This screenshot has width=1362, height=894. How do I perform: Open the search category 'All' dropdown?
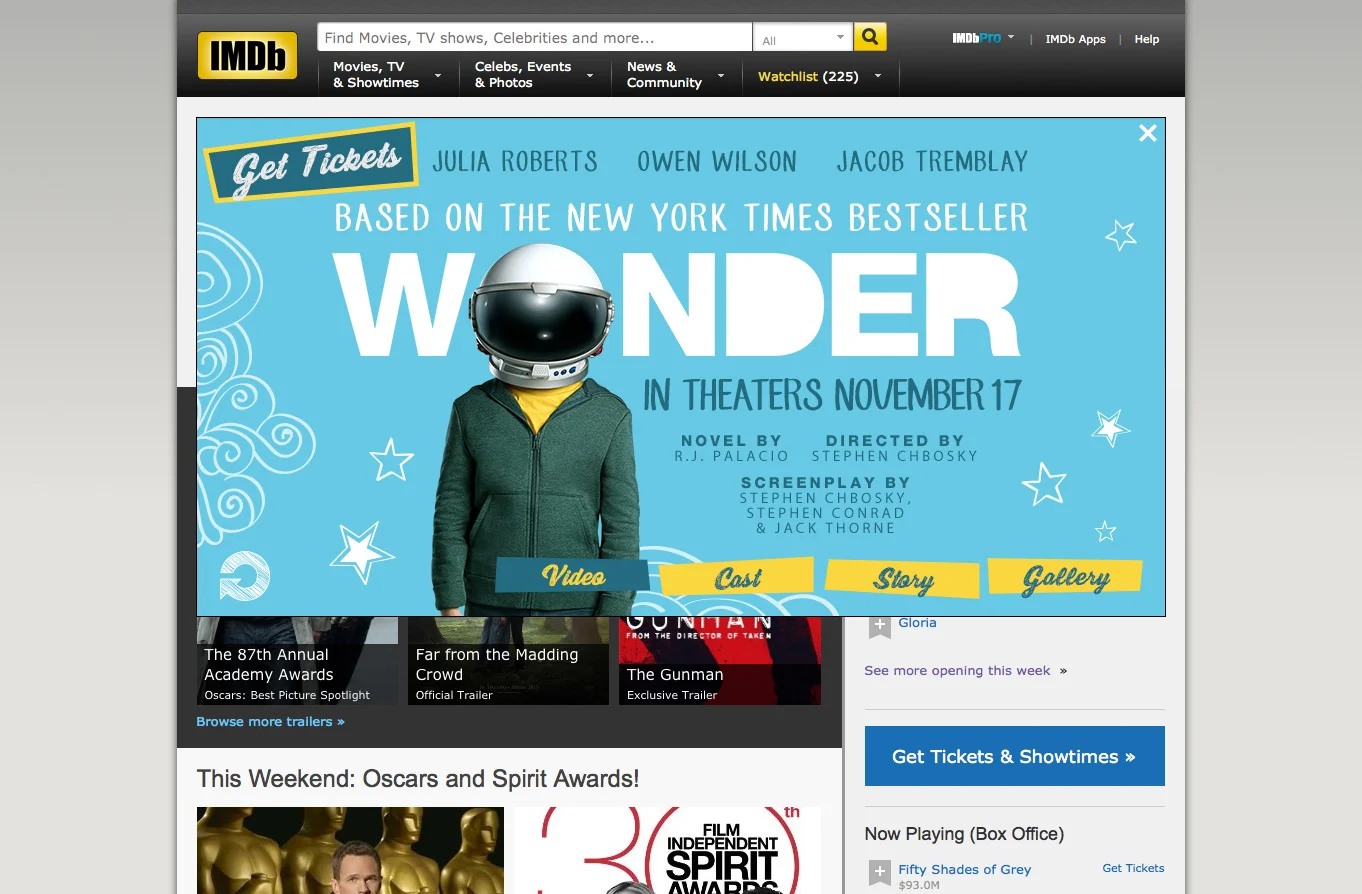(803, 38)
